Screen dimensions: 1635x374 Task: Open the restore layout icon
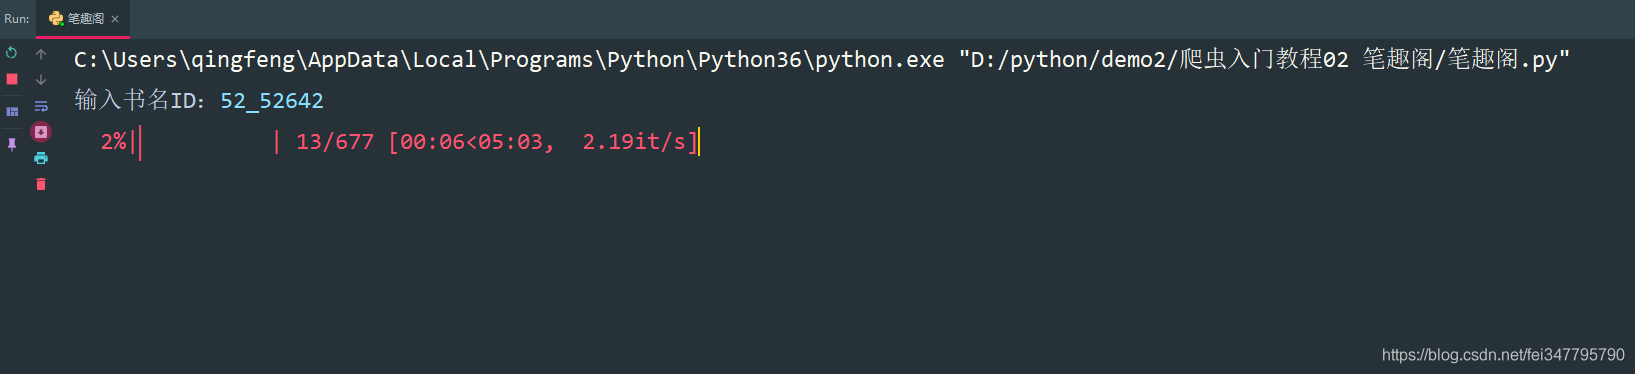point(12,111)
